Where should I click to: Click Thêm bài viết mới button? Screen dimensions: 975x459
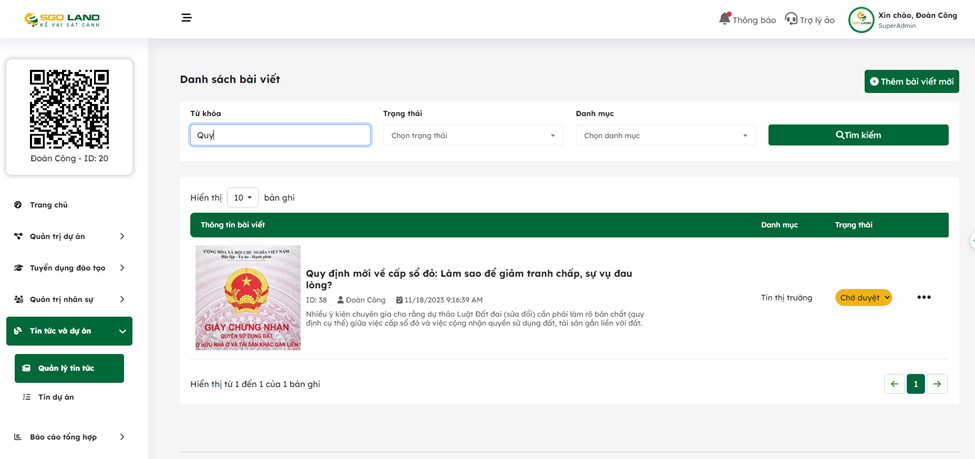click(x=911, y=81)
